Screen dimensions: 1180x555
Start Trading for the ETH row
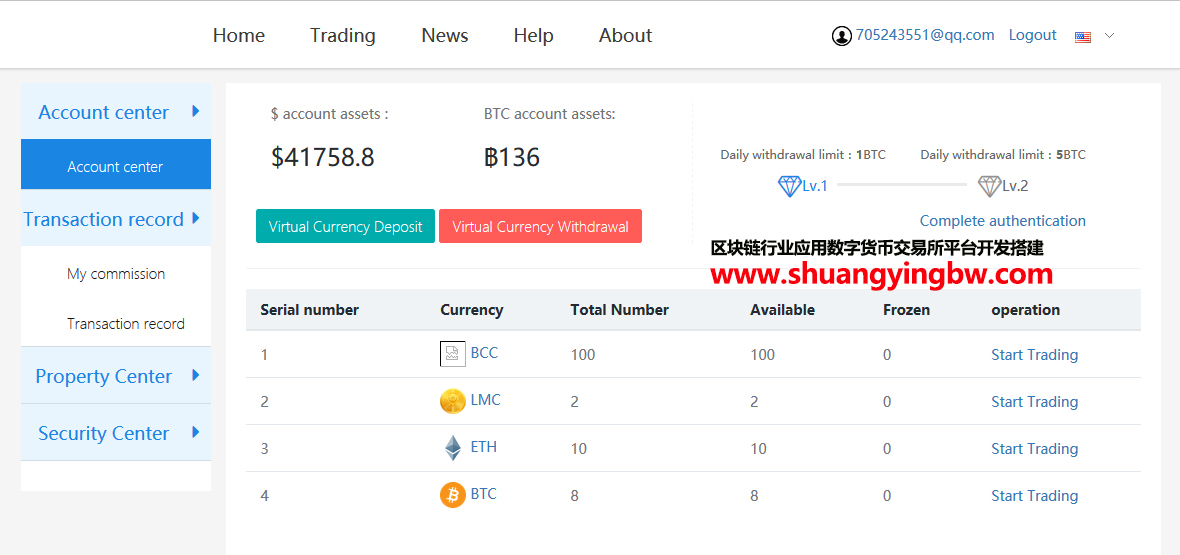[1034, 449]
